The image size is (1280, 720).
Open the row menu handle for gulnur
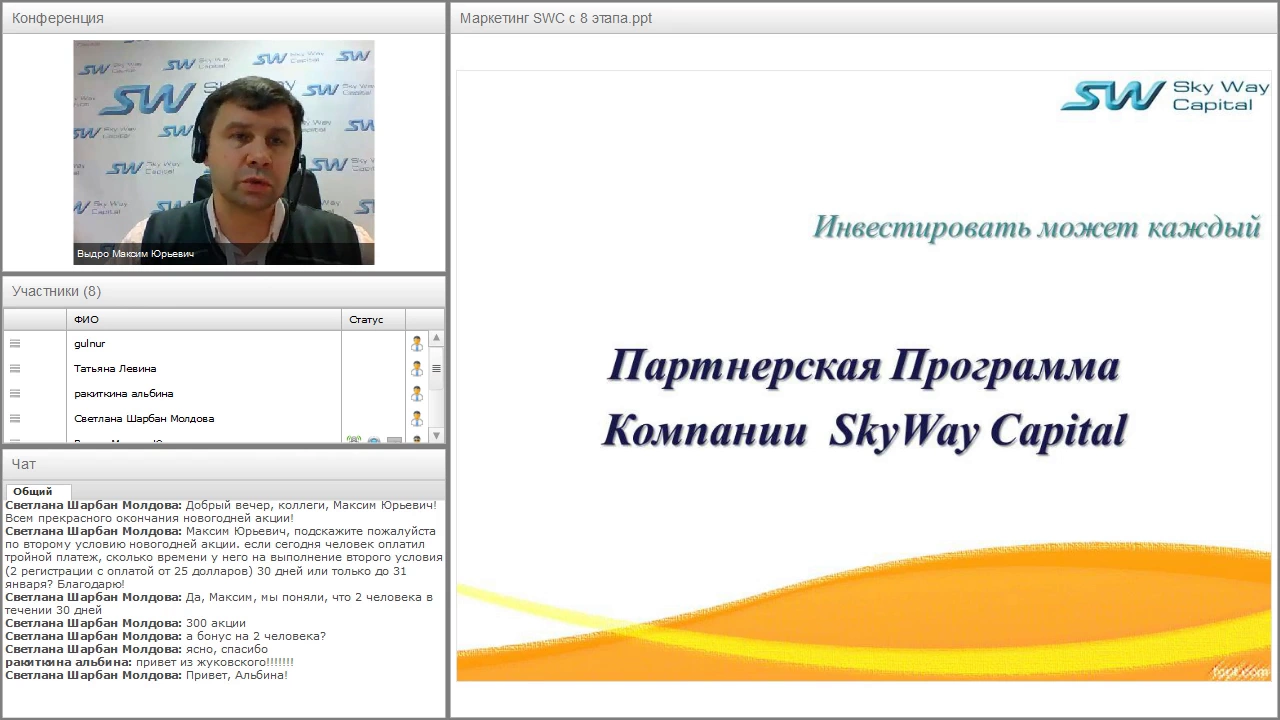[15, 344]
